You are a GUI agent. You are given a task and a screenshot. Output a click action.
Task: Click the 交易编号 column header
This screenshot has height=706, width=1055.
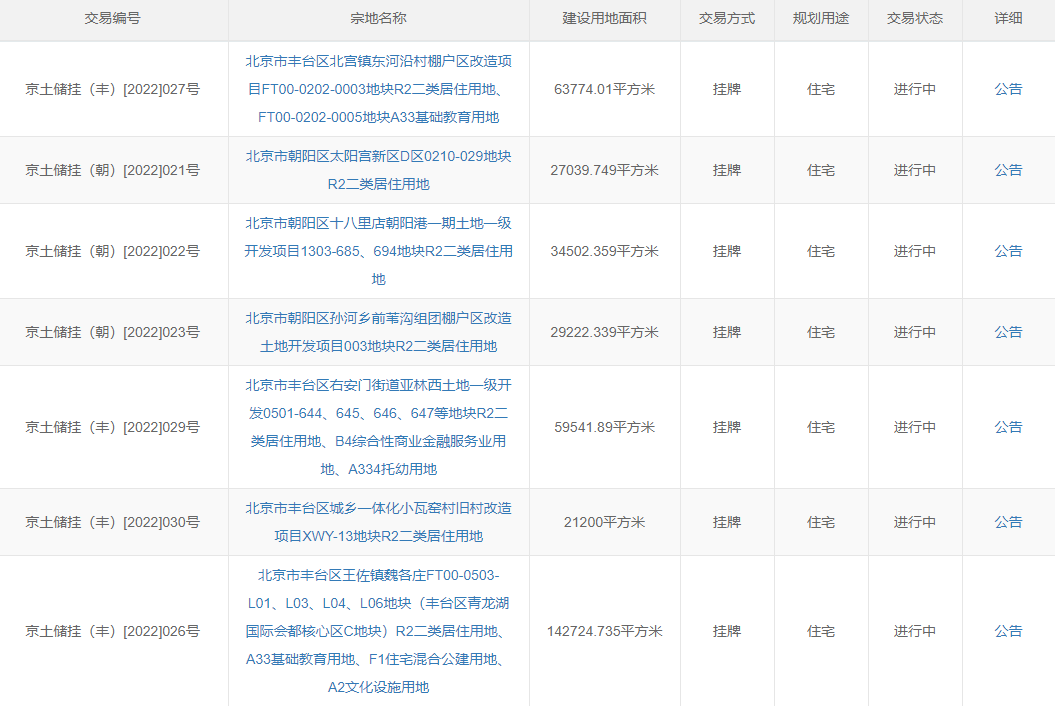click(113, 19)
